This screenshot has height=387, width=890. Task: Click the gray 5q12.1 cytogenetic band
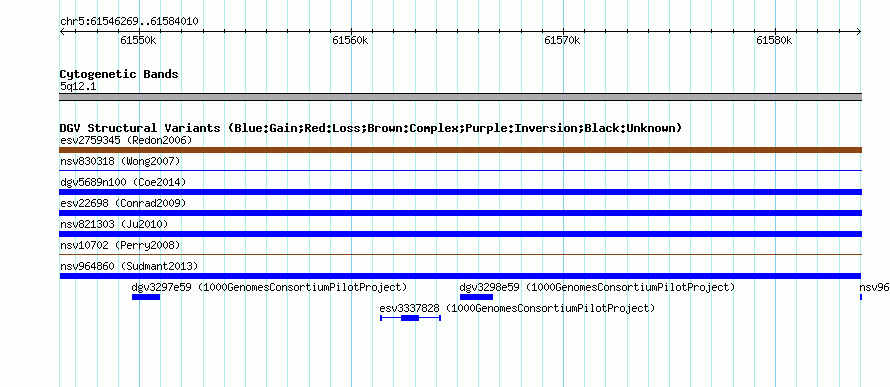460,97
